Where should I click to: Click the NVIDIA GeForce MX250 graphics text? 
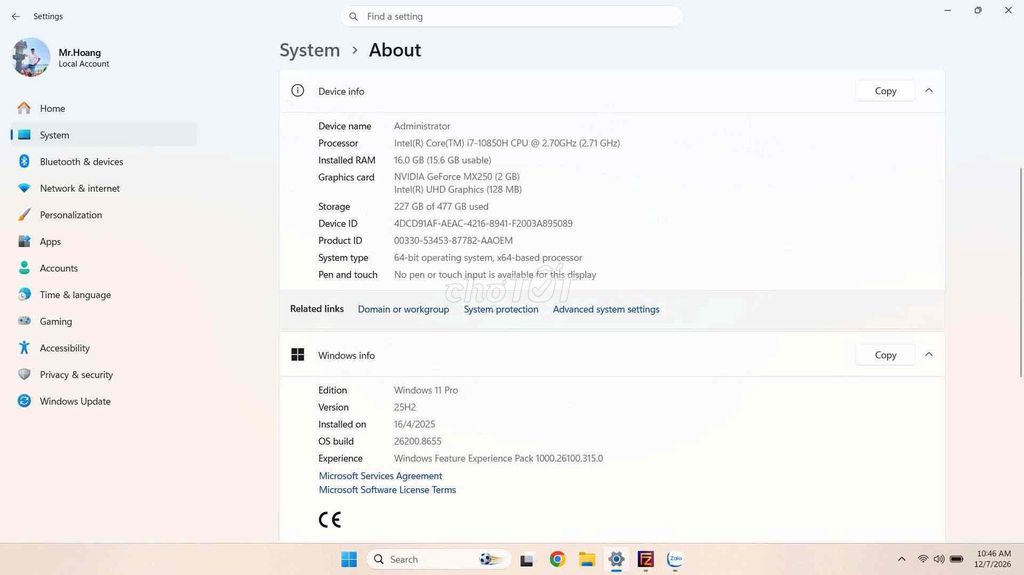point(456,176)
